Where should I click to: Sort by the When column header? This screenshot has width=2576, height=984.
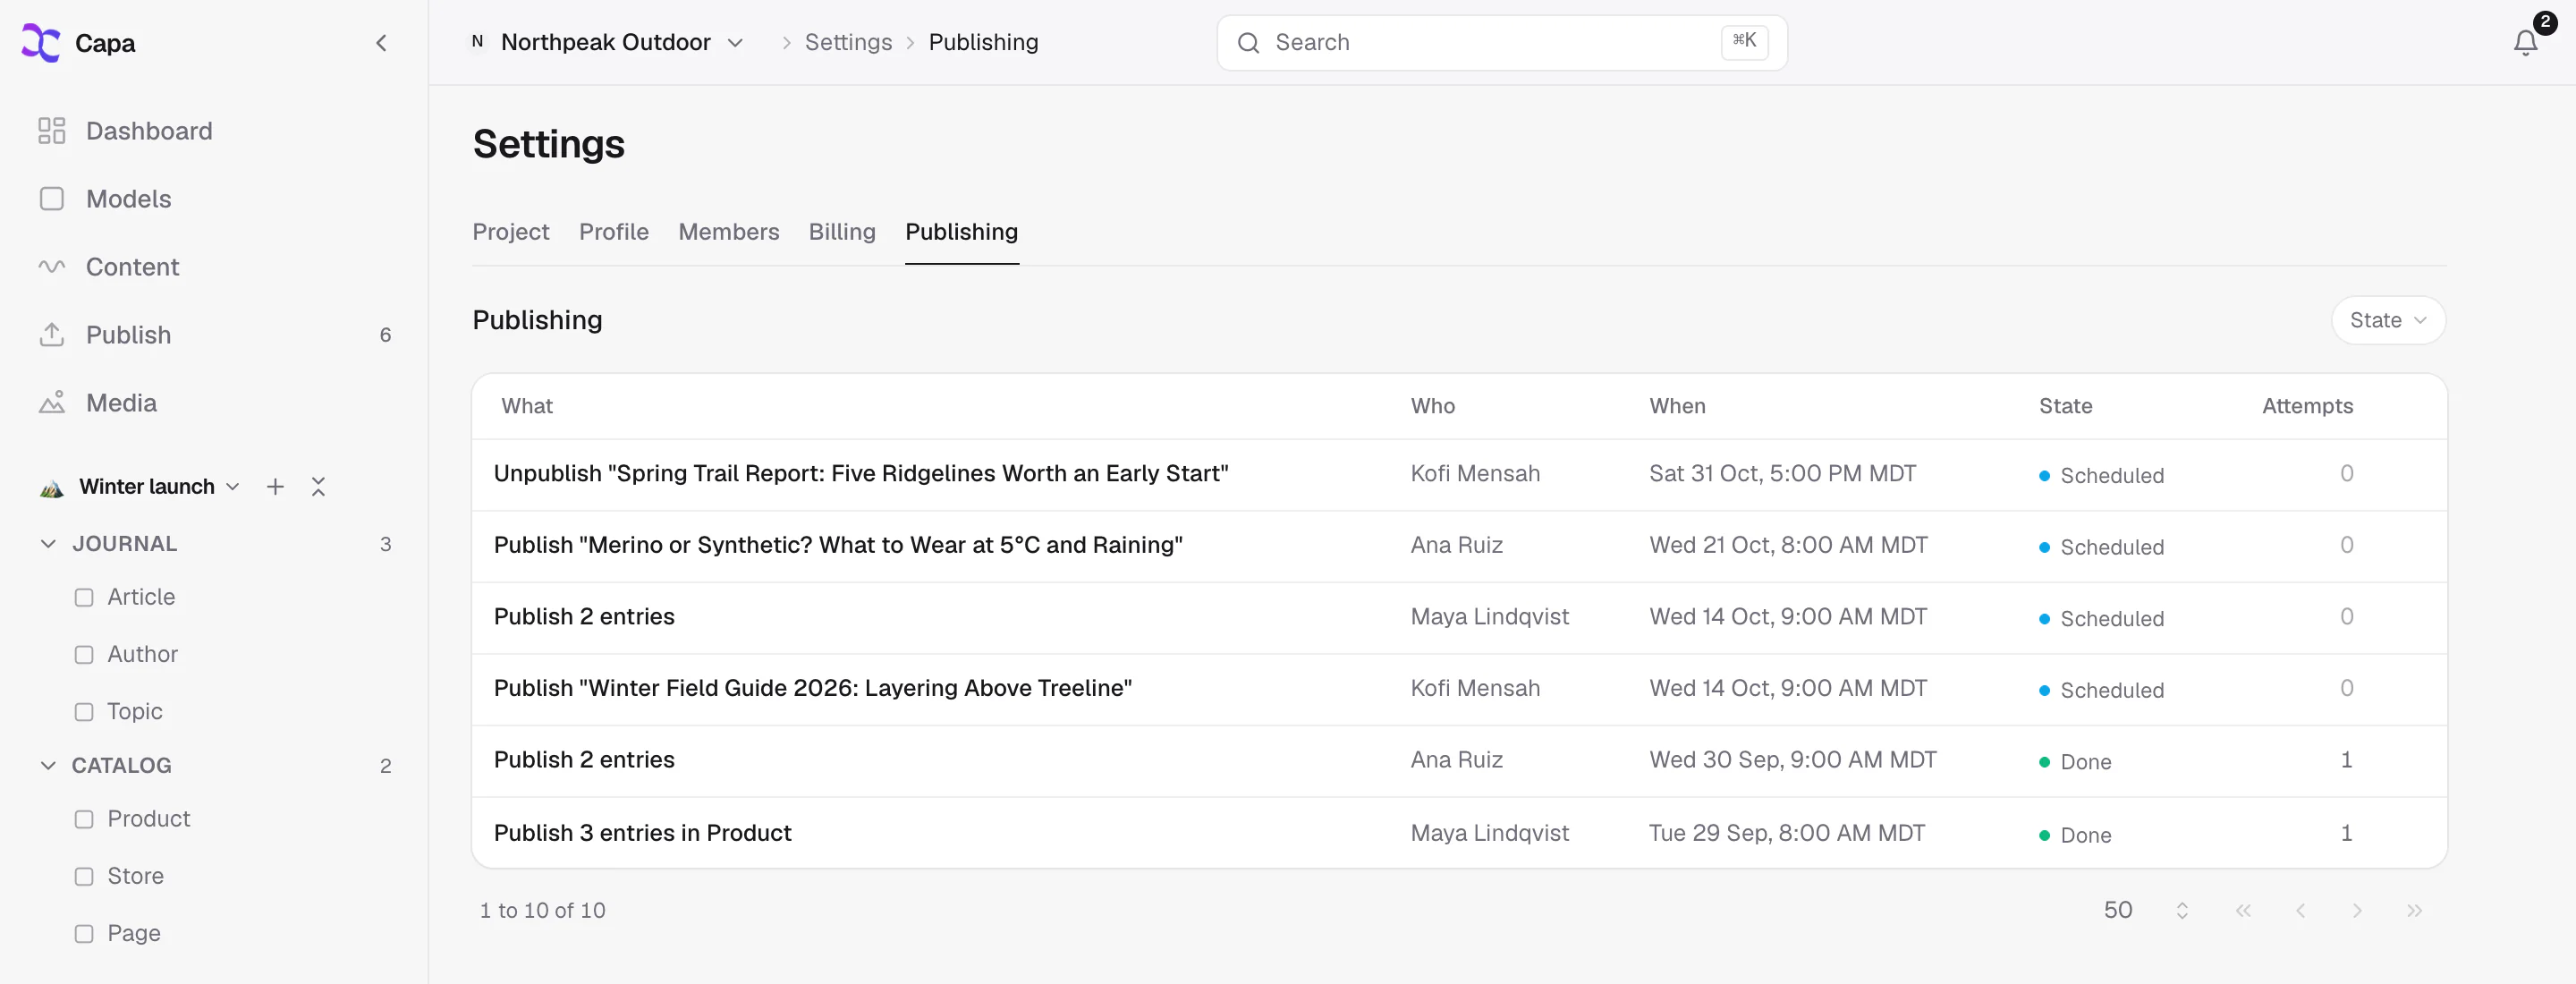point(1677,406)
